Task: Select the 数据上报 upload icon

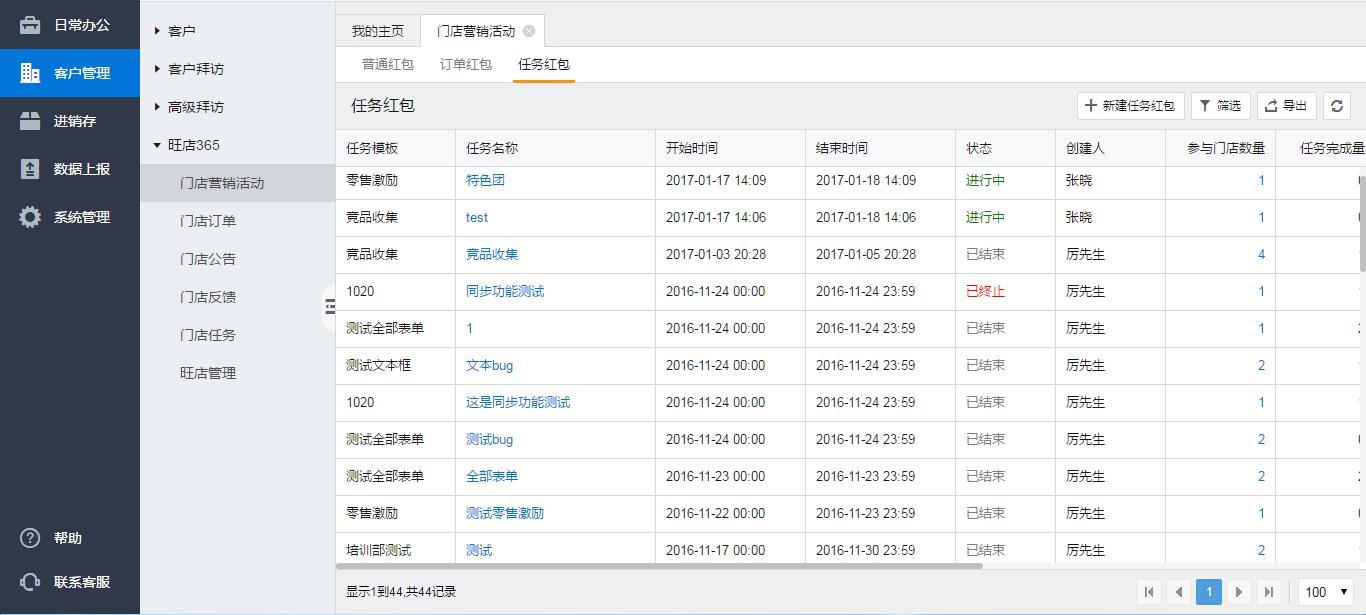Action: (30, 169)
